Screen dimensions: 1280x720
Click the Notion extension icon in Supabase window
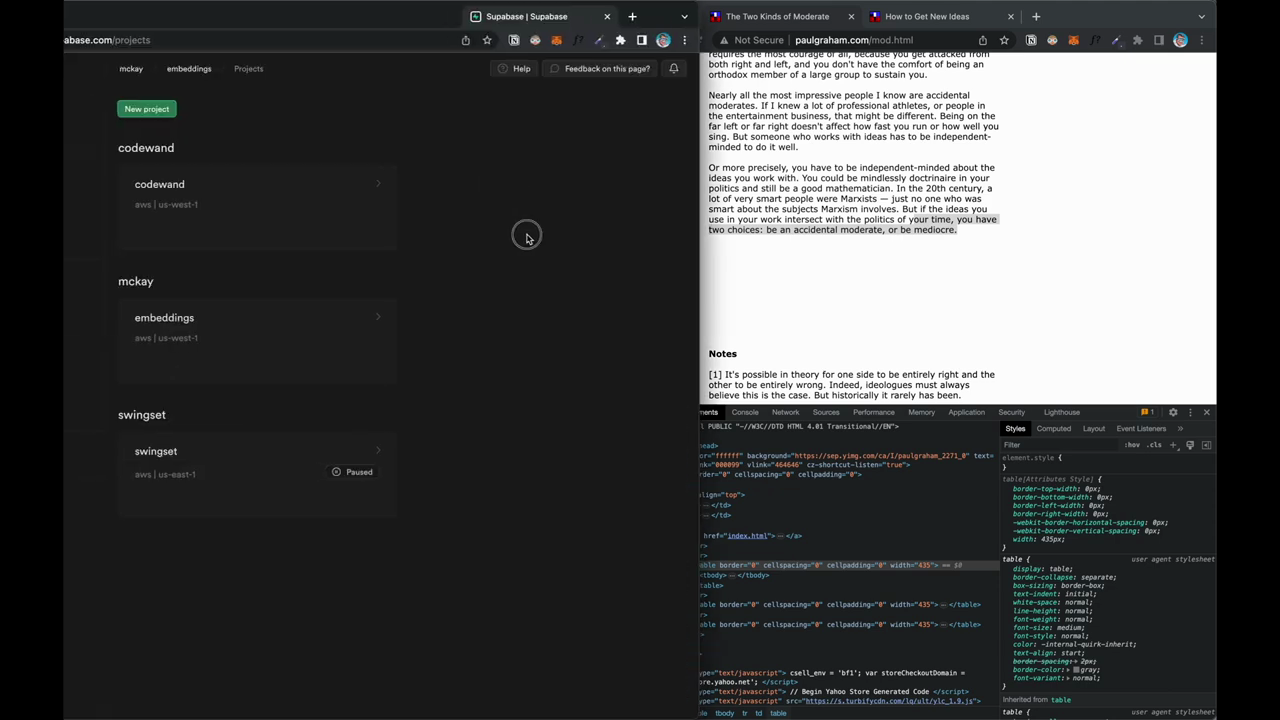point(514,40)
